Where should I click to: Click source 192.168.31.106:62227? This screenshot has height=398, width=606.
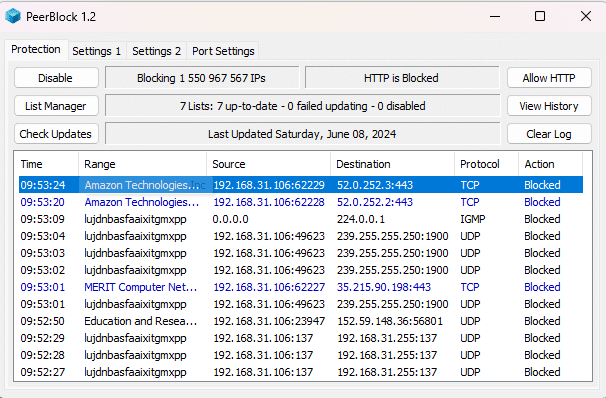click(269, 287)
